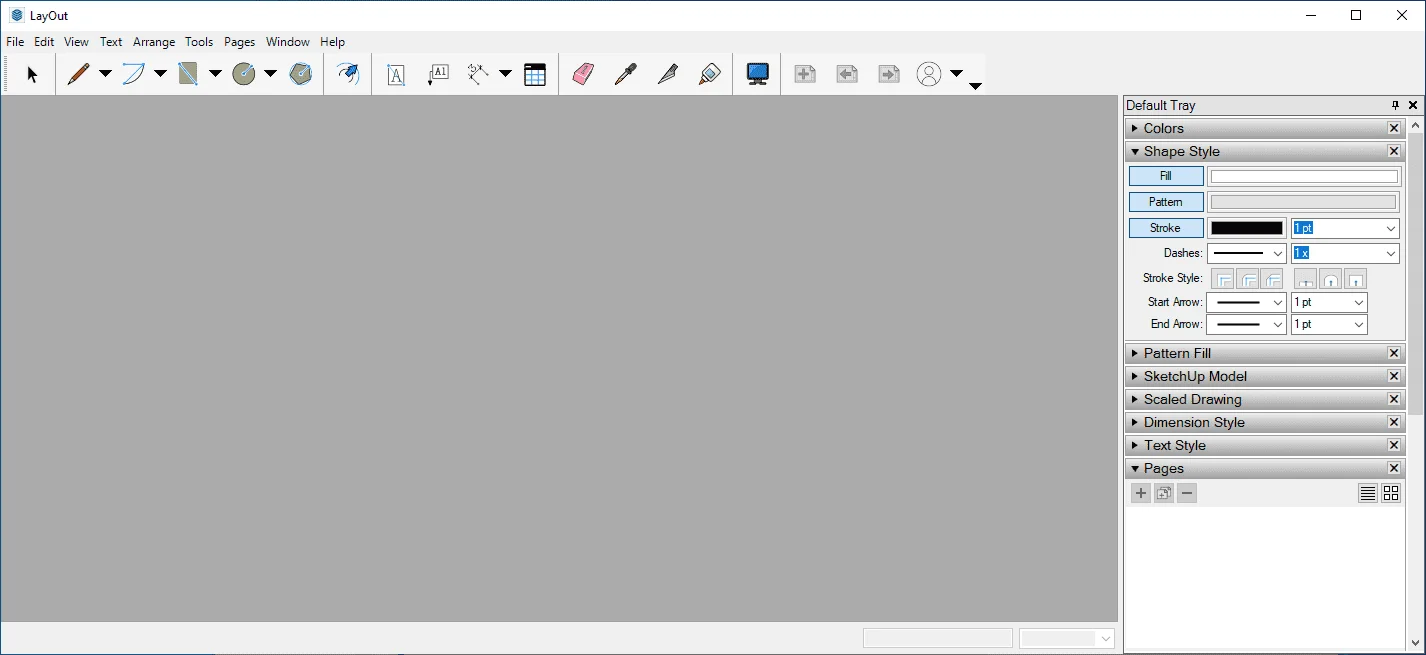Image resolution: width=1426 pixels, height=655 pixels.
Task: Close the Colors panel
Action: [1394, 128]
